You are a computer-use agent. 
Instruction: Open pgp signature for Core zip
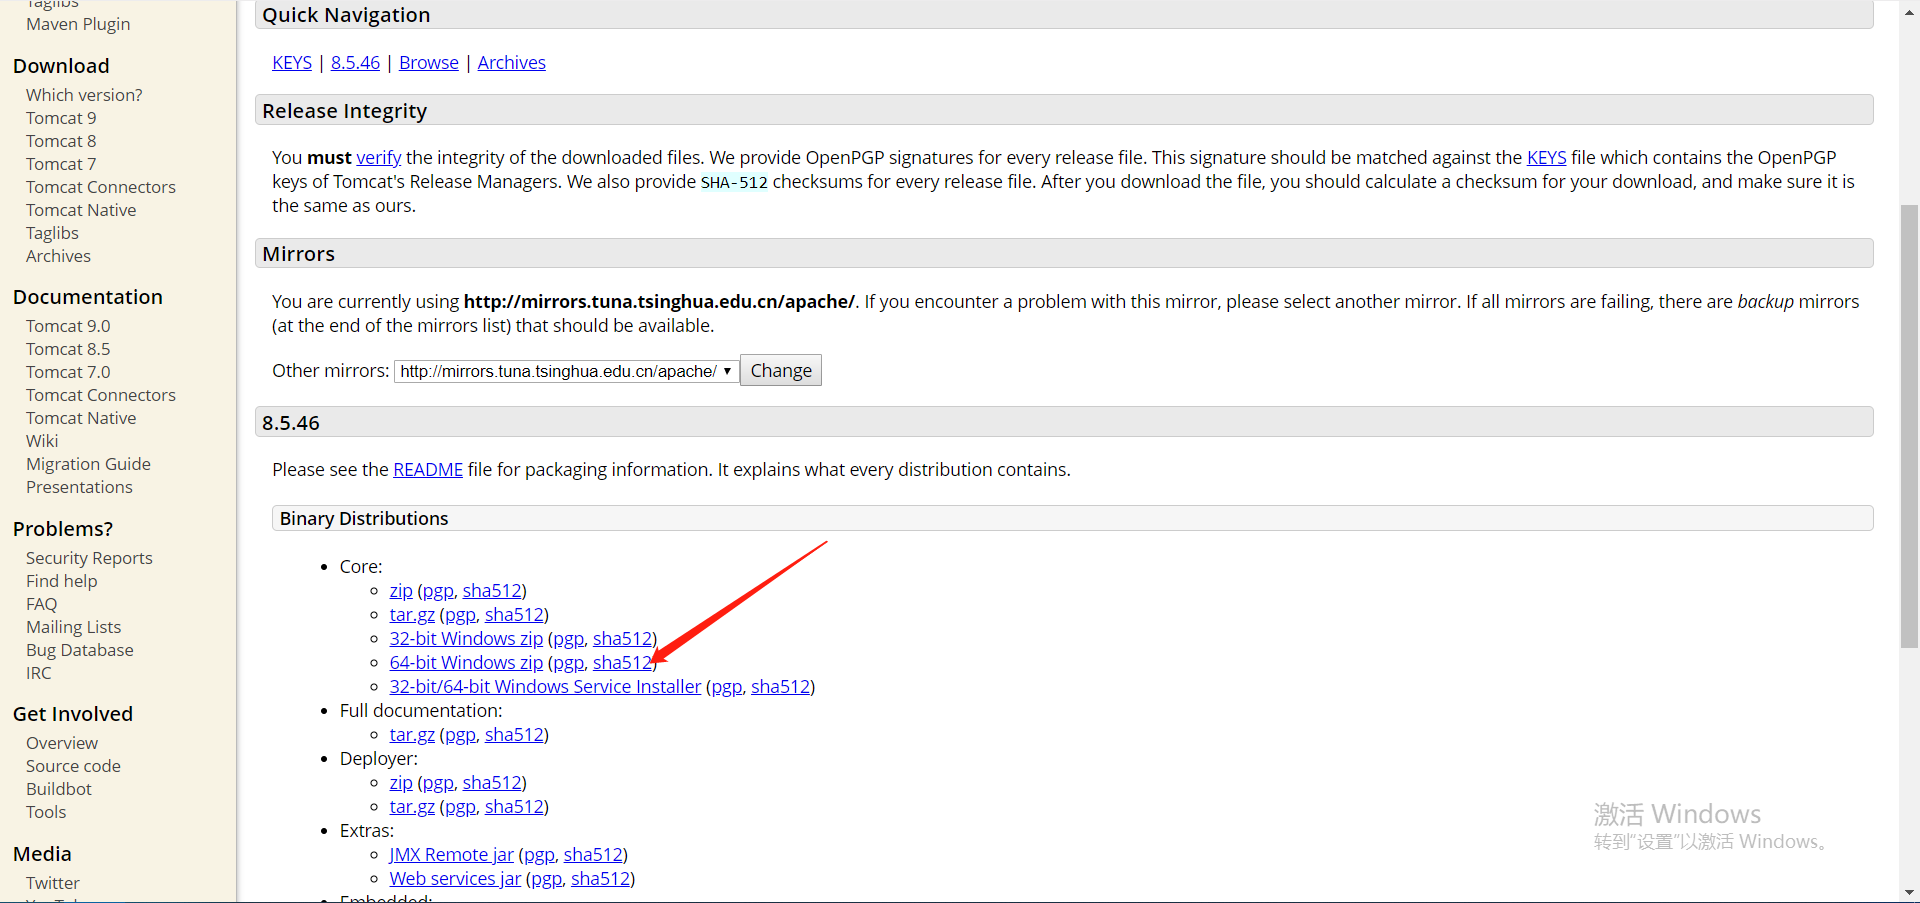438,591
